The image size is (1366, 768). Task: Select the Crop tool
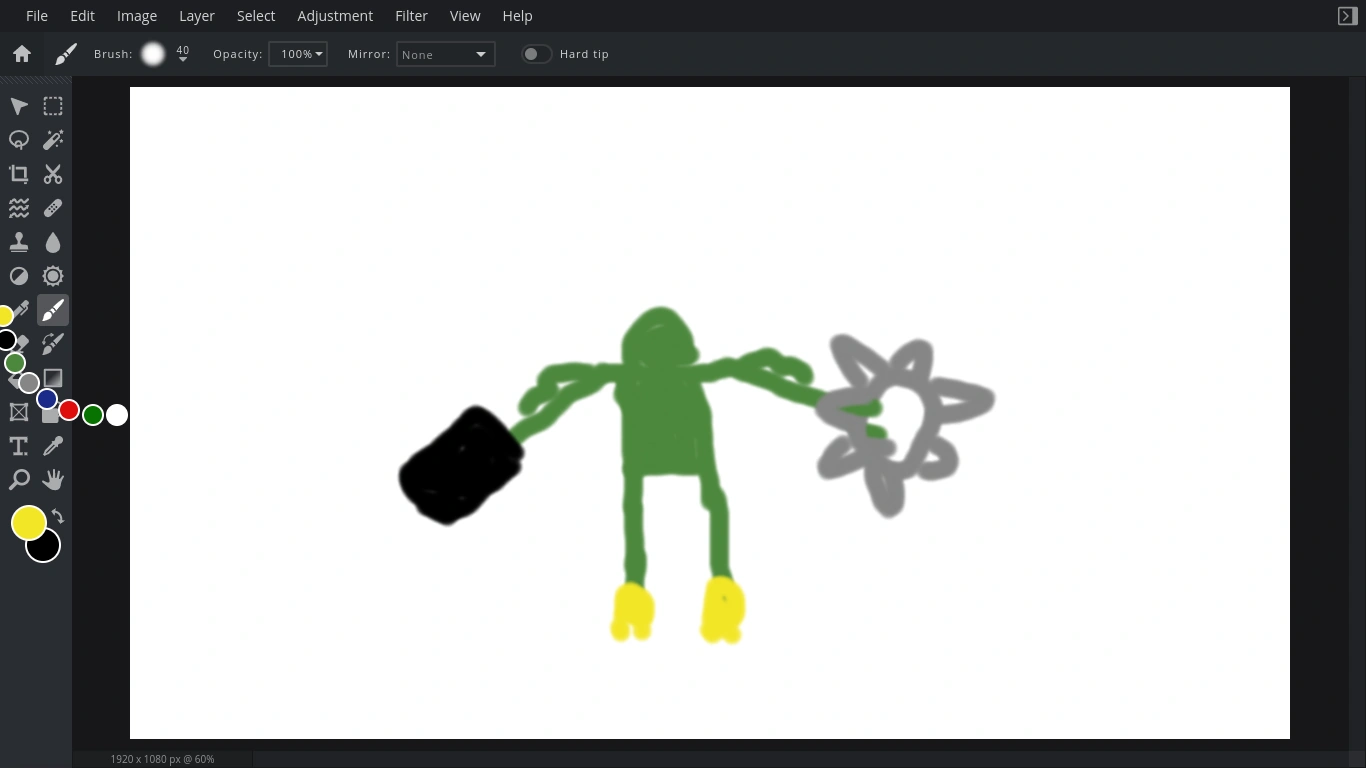tap(19, 174)
